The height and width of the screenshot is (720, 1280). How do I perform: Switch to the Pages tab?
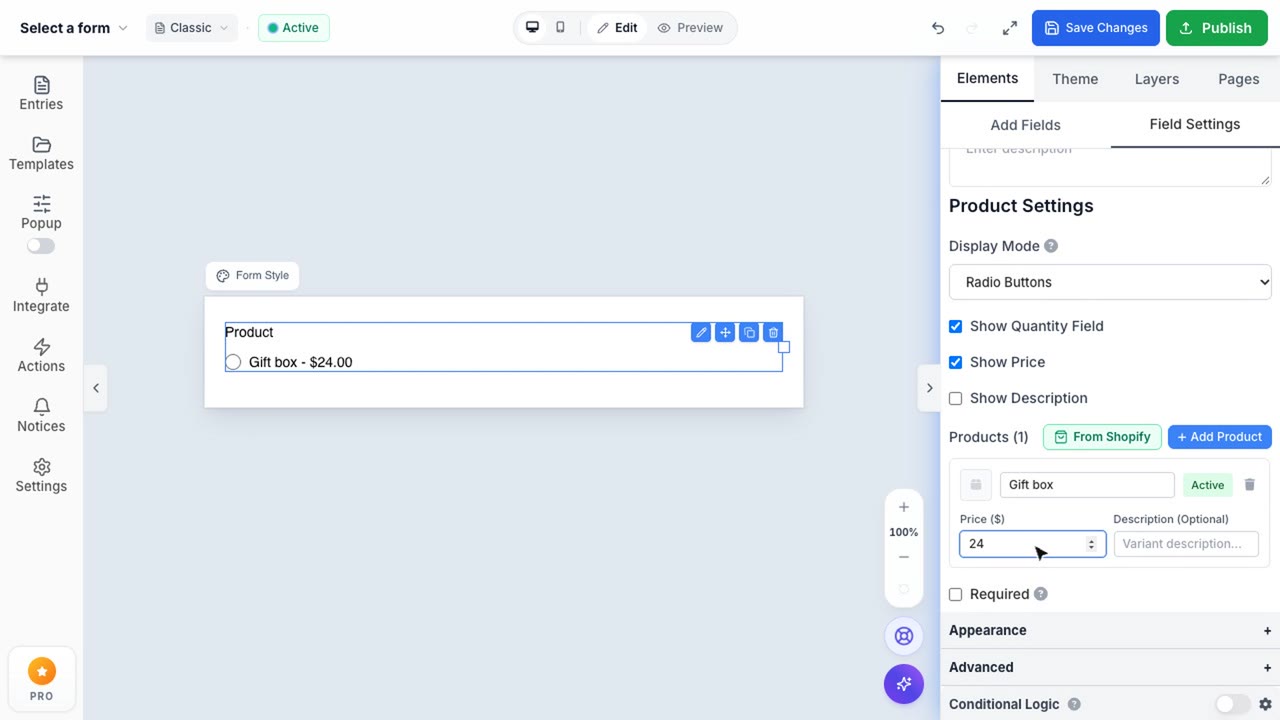1239,79
